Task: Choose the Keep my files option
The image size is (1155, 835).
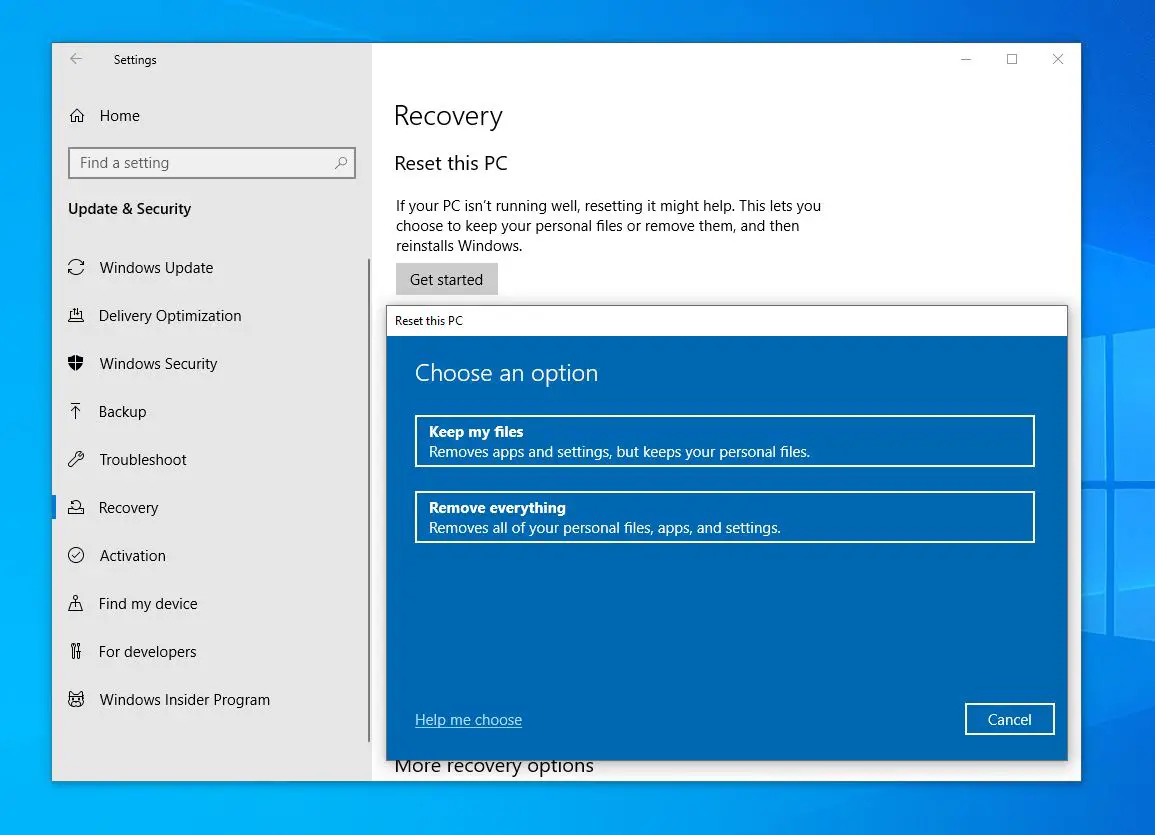Action: (725, 441)
